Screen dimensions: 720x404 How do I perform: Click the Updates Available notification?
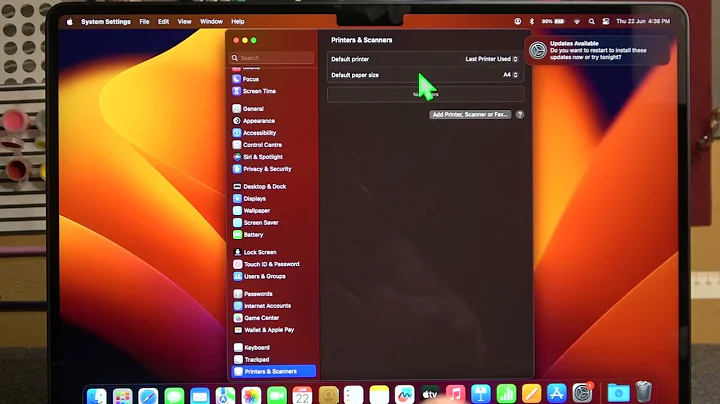tap(597, 50)
